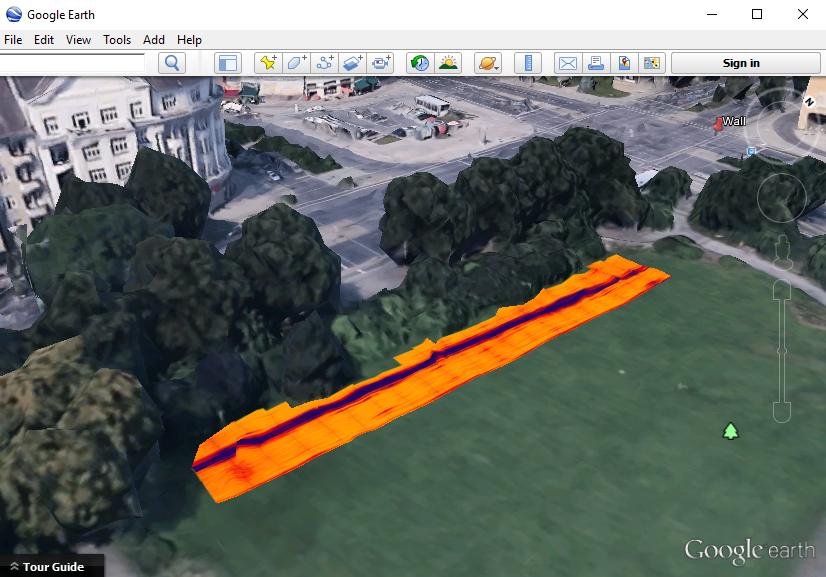Open the Add Polygon tool
Viewport: 826px width, 577px height.
click(x=296, y=62)
